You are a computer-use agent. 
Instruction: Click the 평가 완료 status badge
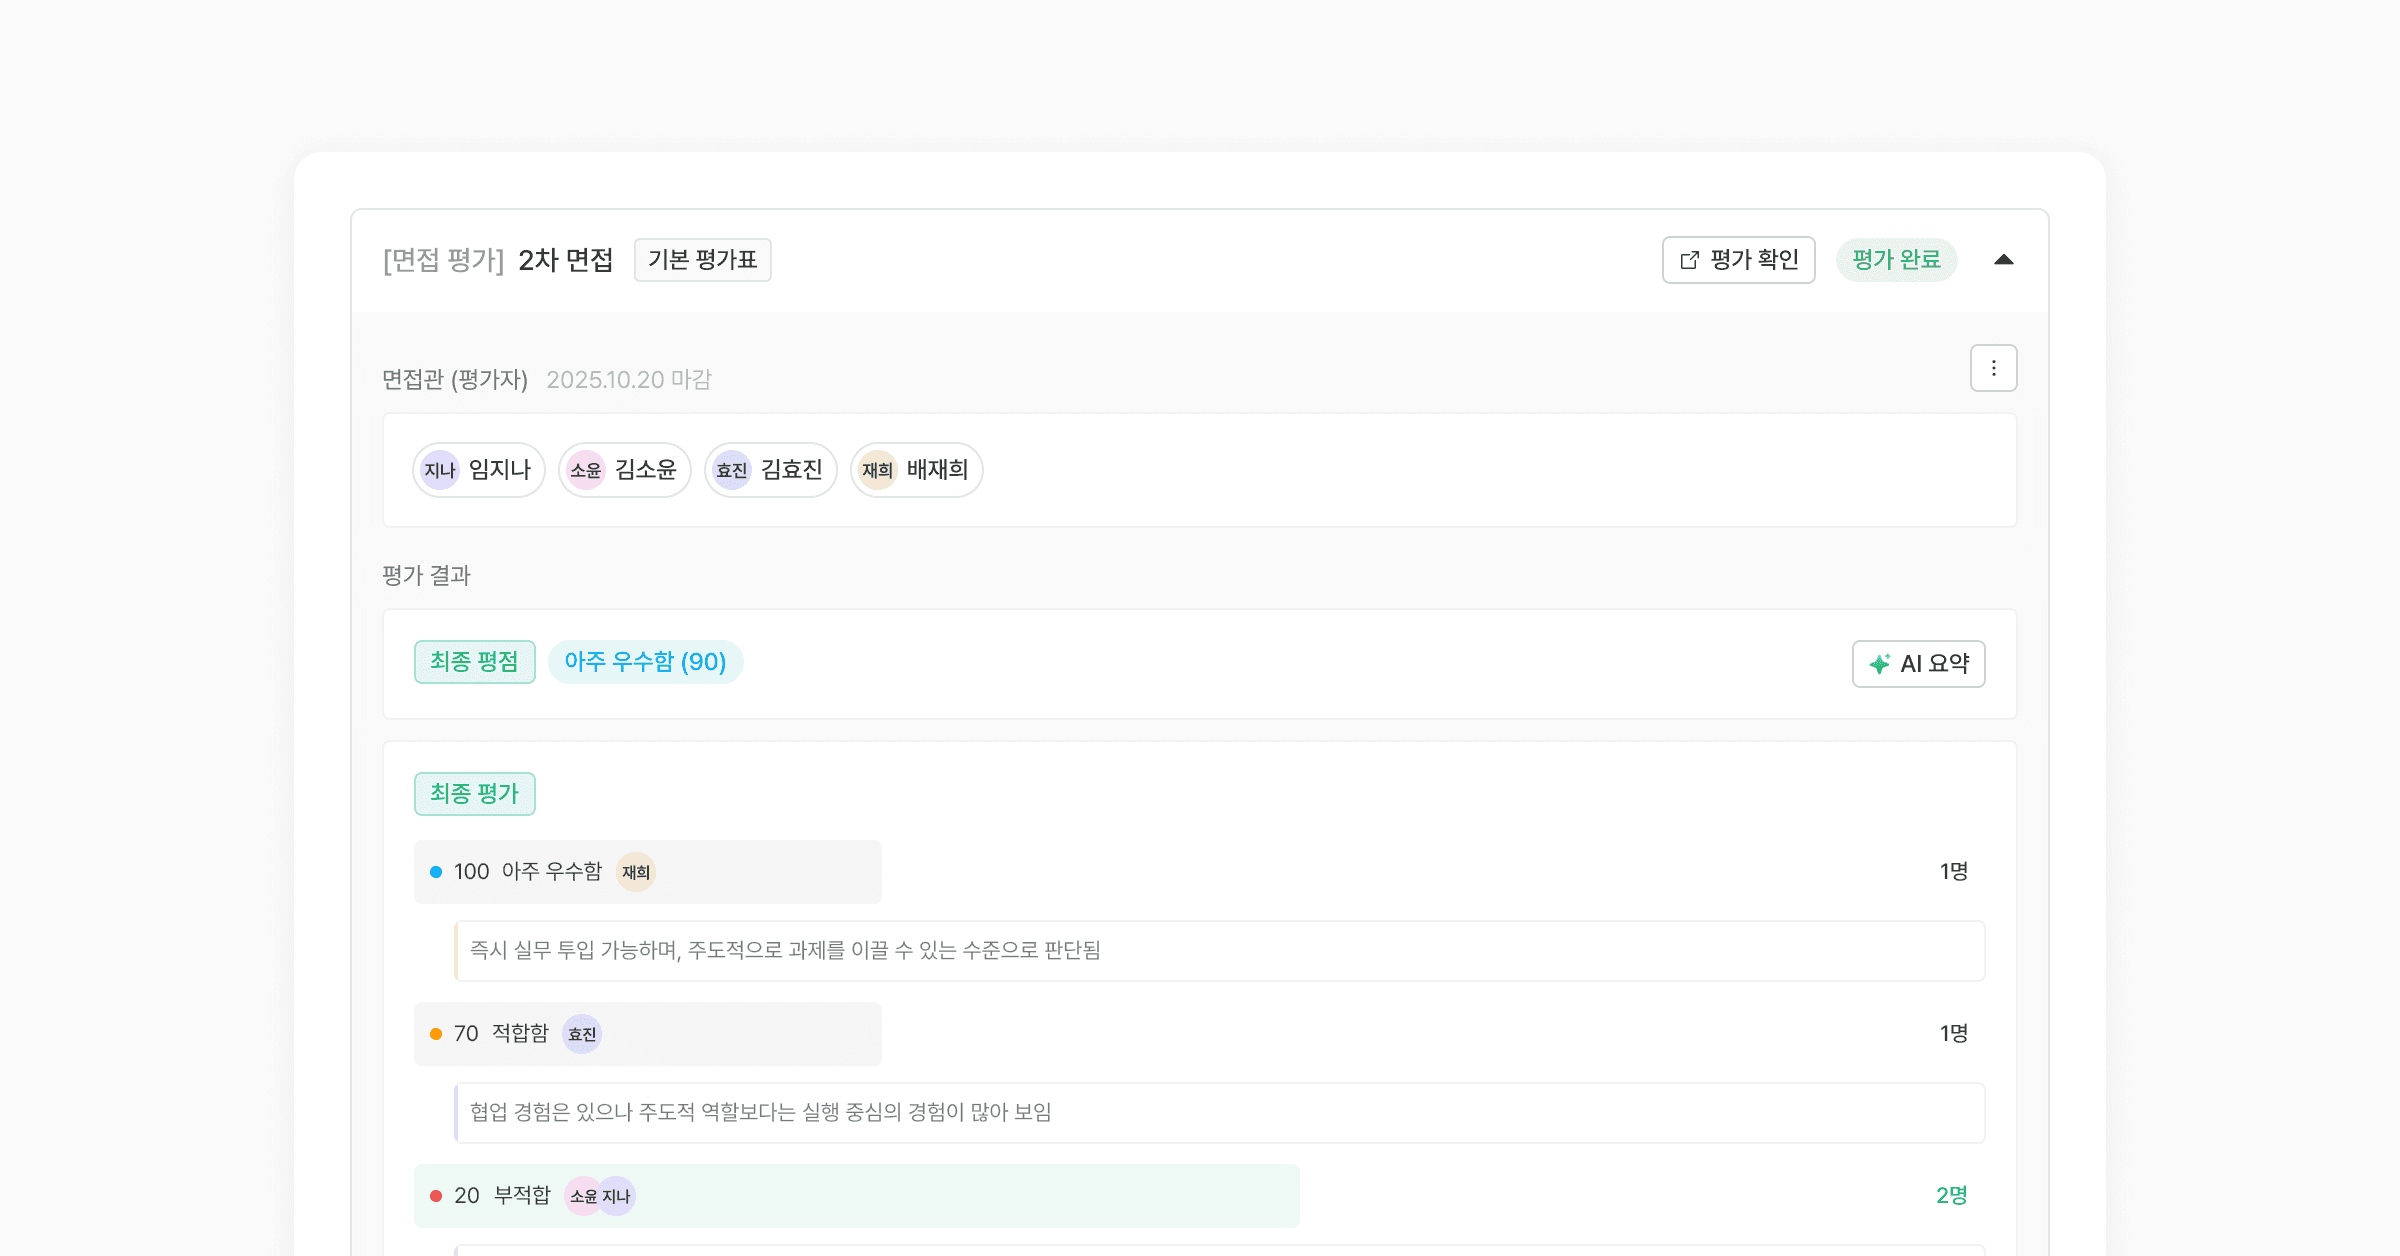pos(1896,260)
